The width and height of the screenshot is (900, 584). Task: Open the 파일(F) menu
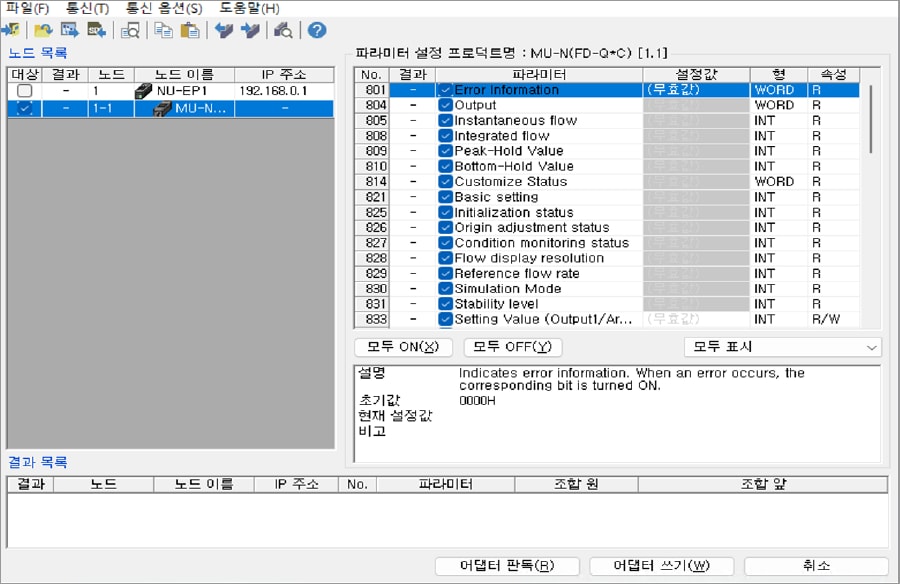(x=27, y=8)
